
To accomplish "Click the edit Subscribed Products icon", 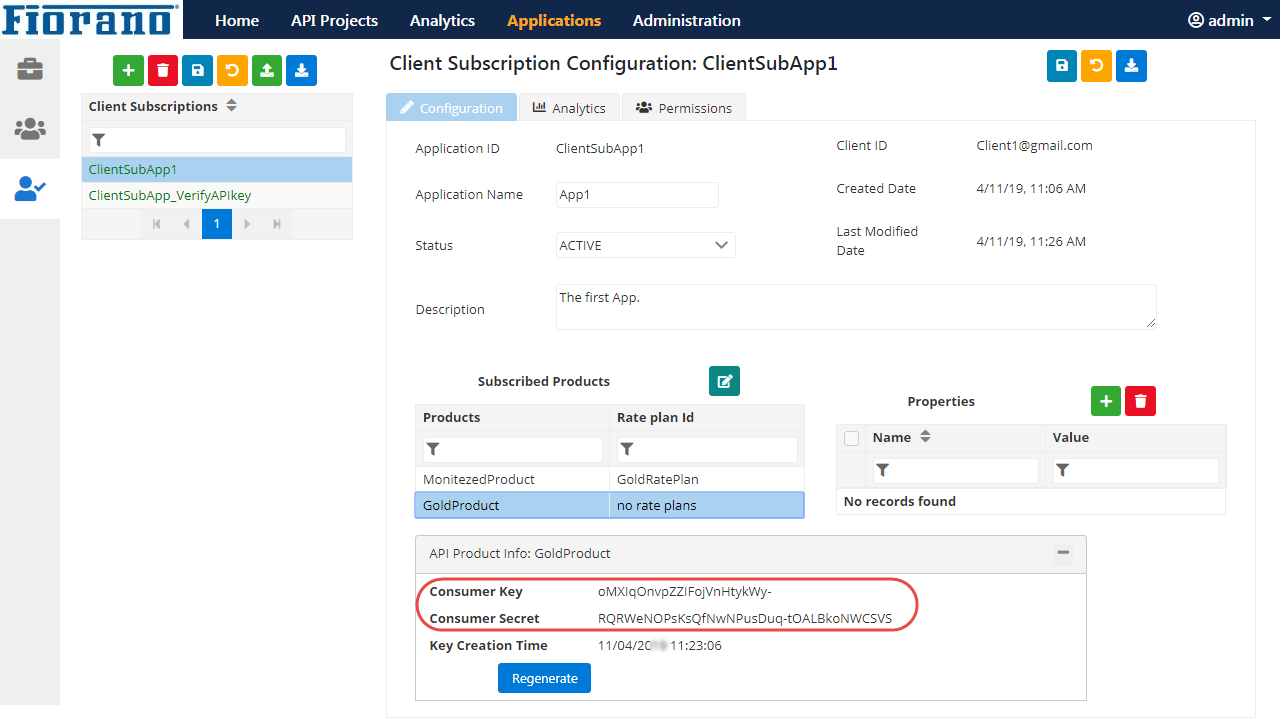I will pos(724,381).
